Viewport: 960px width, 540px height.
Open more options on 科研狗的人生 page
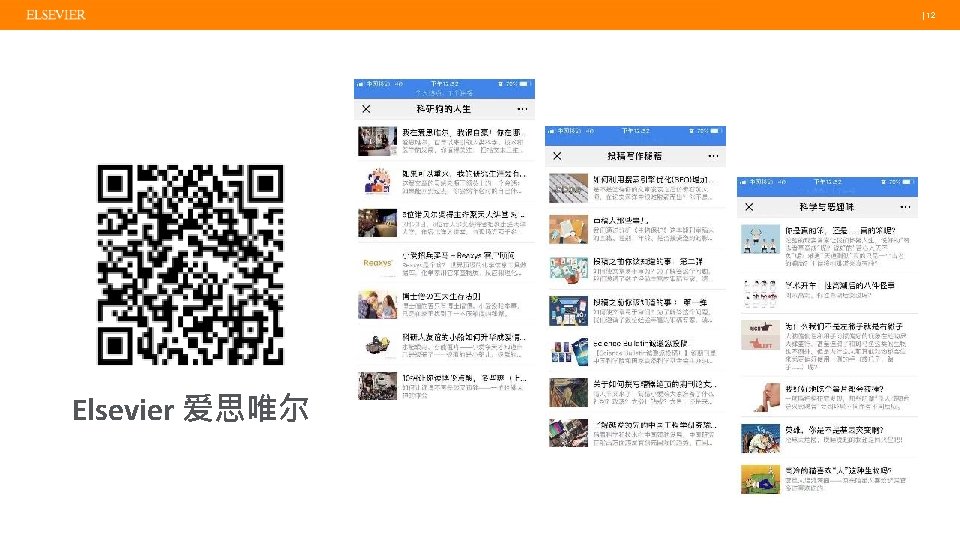point(522,109)
